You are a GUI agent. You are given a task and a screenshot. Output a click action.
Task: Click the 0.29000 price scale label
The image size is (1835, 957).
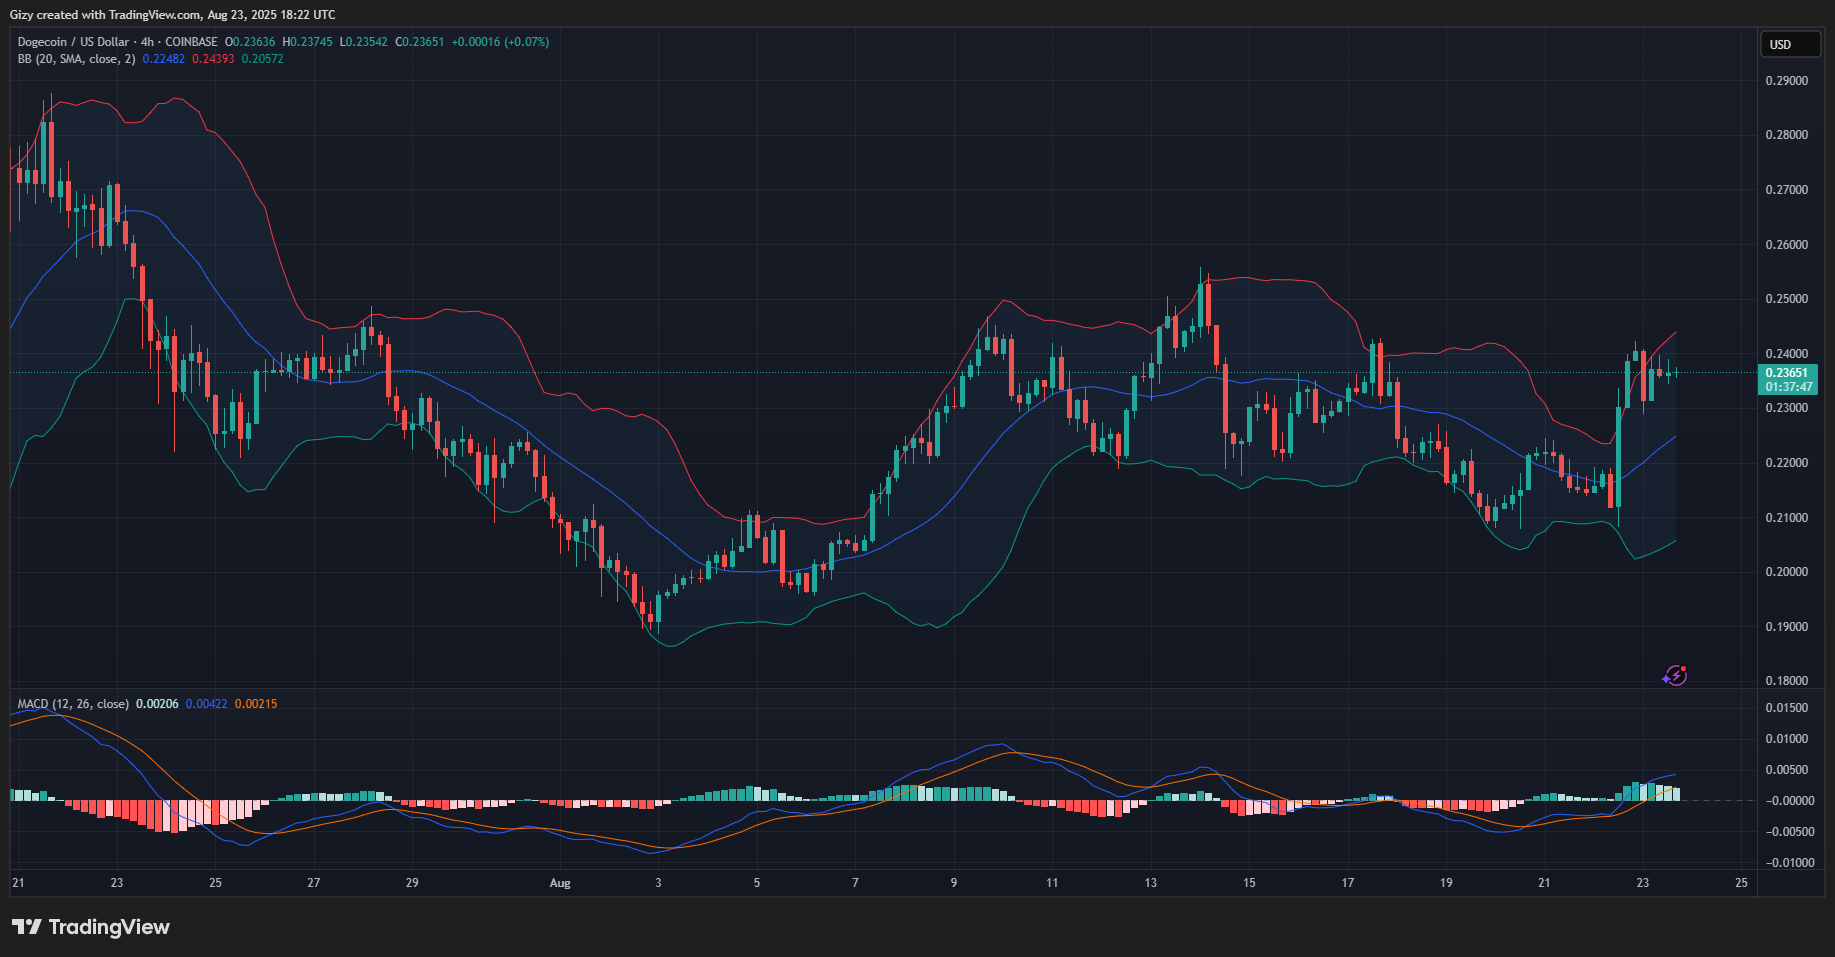click(x=1786, y=81)
